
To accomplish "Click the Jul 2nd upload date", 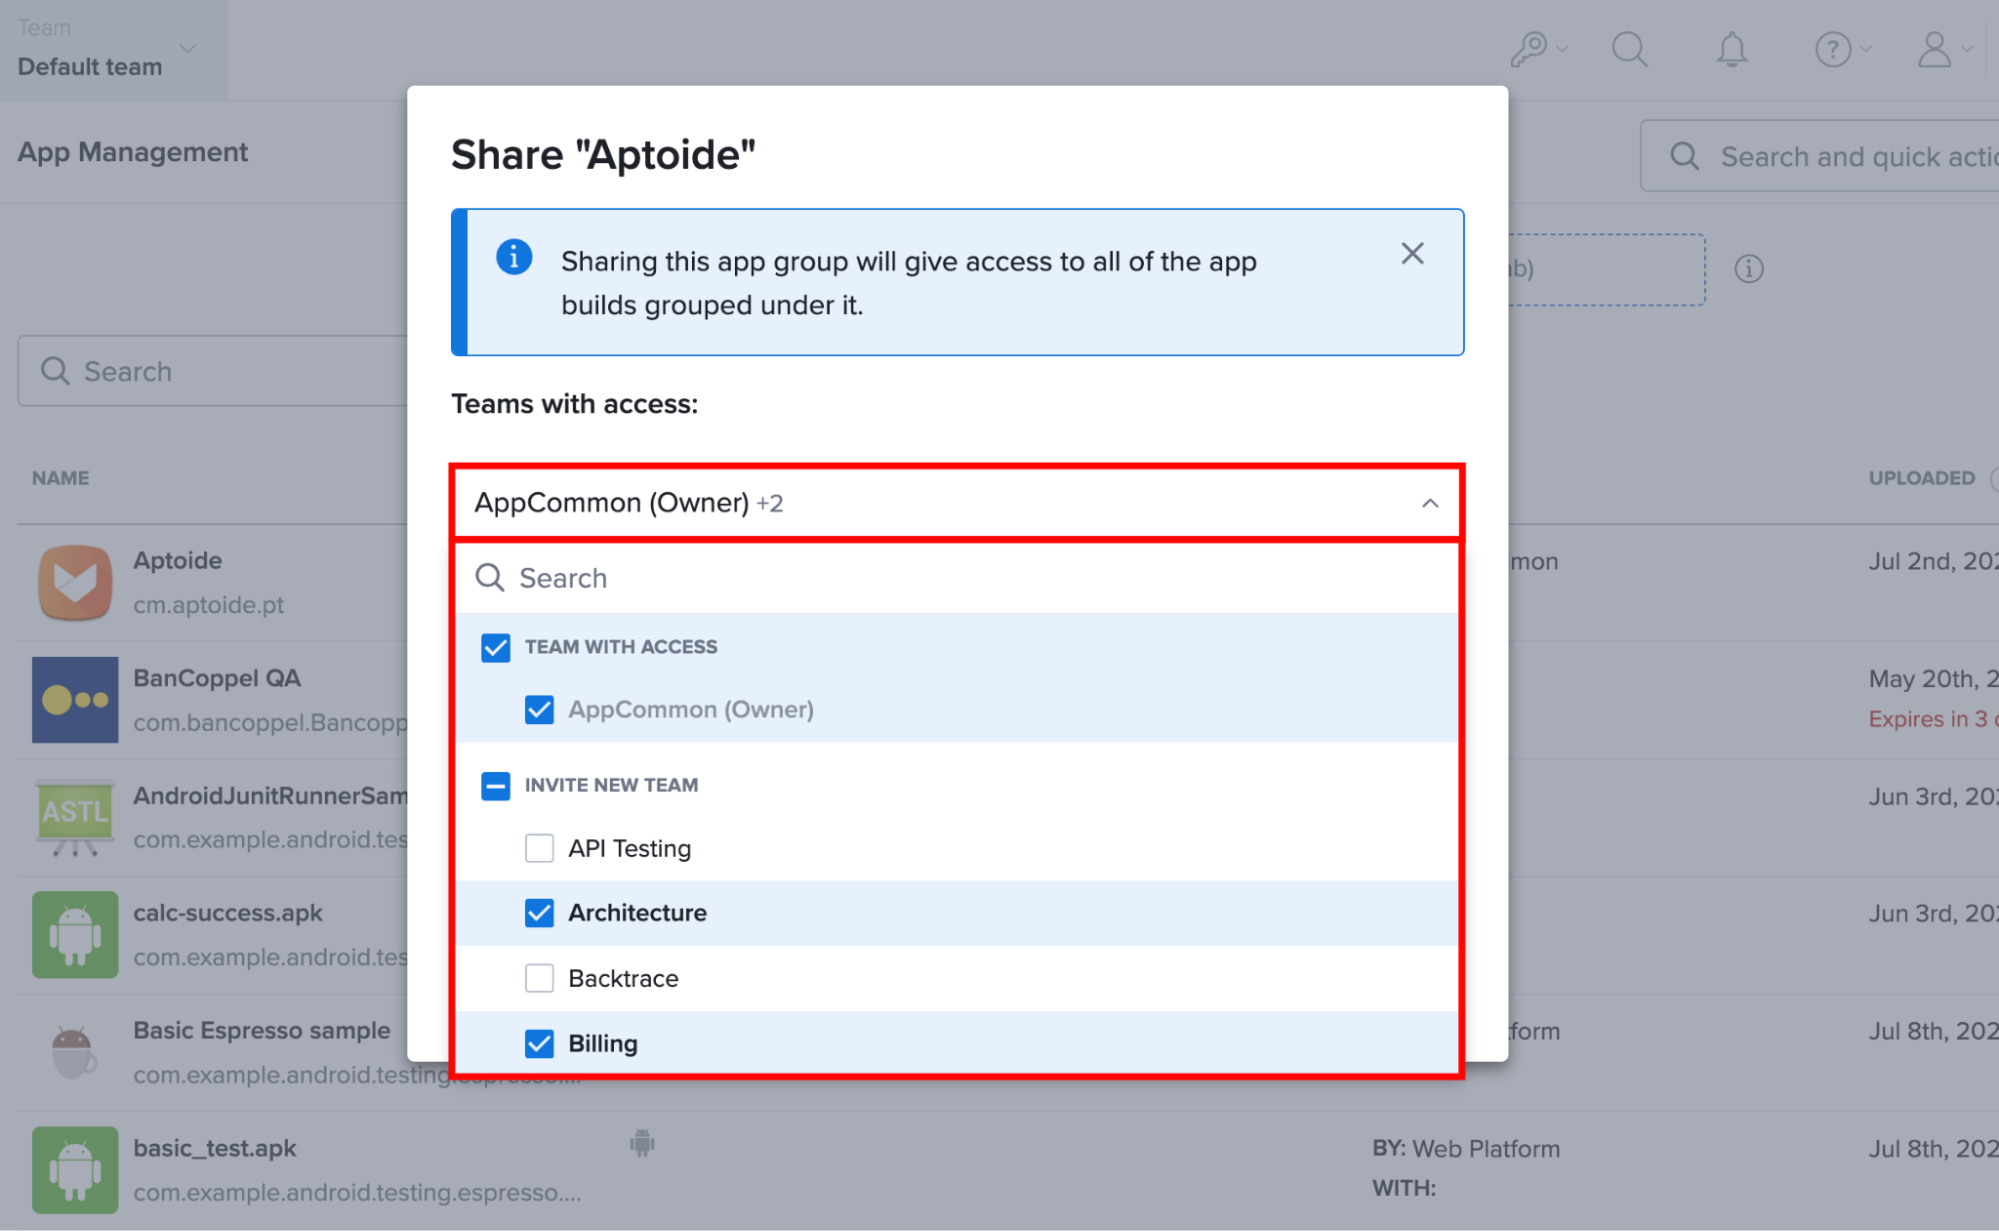I will 1933,561.
